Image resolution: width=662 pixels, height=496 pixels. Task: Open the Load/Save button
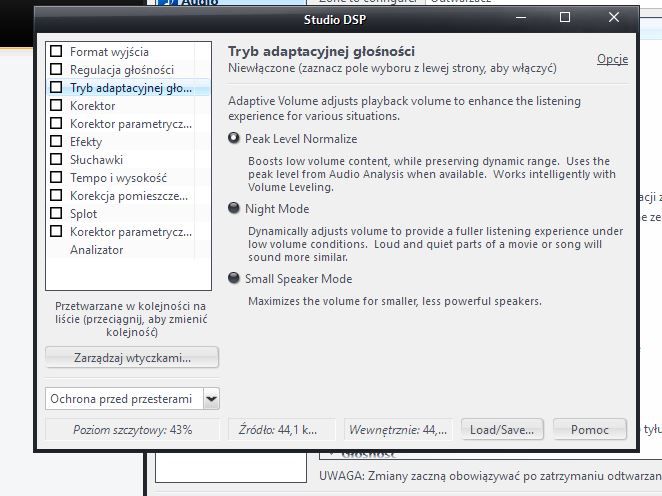click(x=502, y=429)
